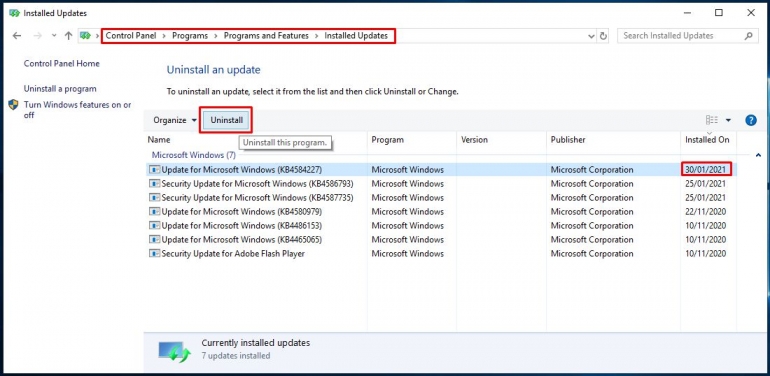Click the icon next to KB4587735 update
This screenshot has width=770, height=376.
[x=155, y=198]
